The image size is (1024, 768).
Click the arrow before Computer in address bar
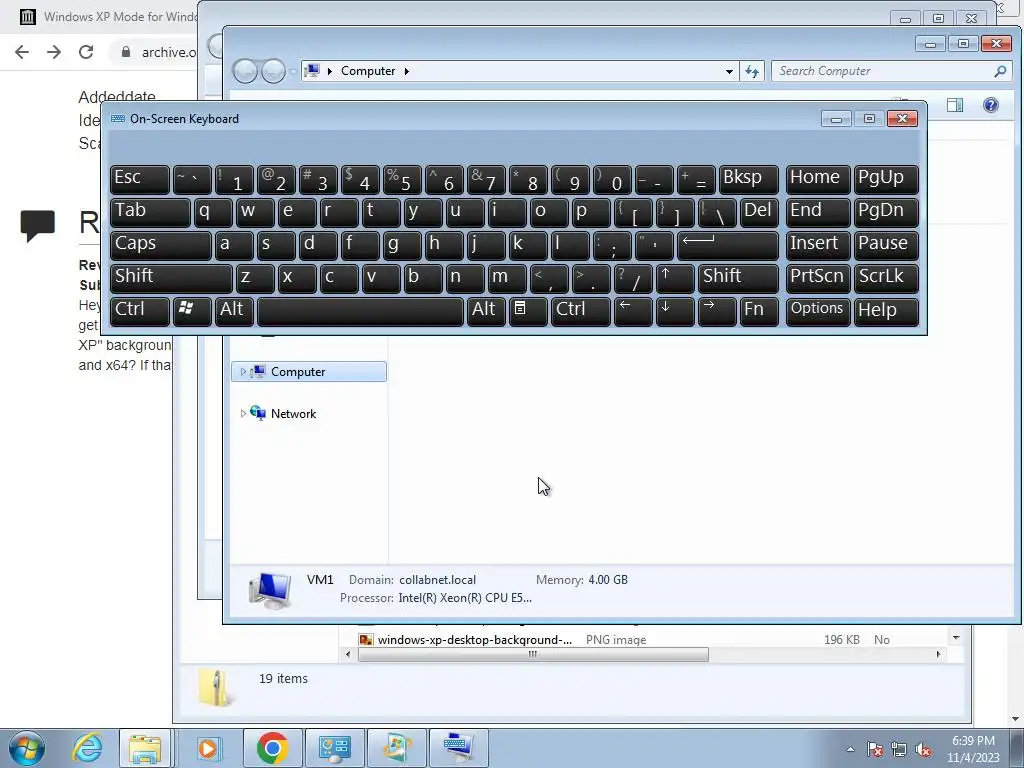(x=330, y=71)
